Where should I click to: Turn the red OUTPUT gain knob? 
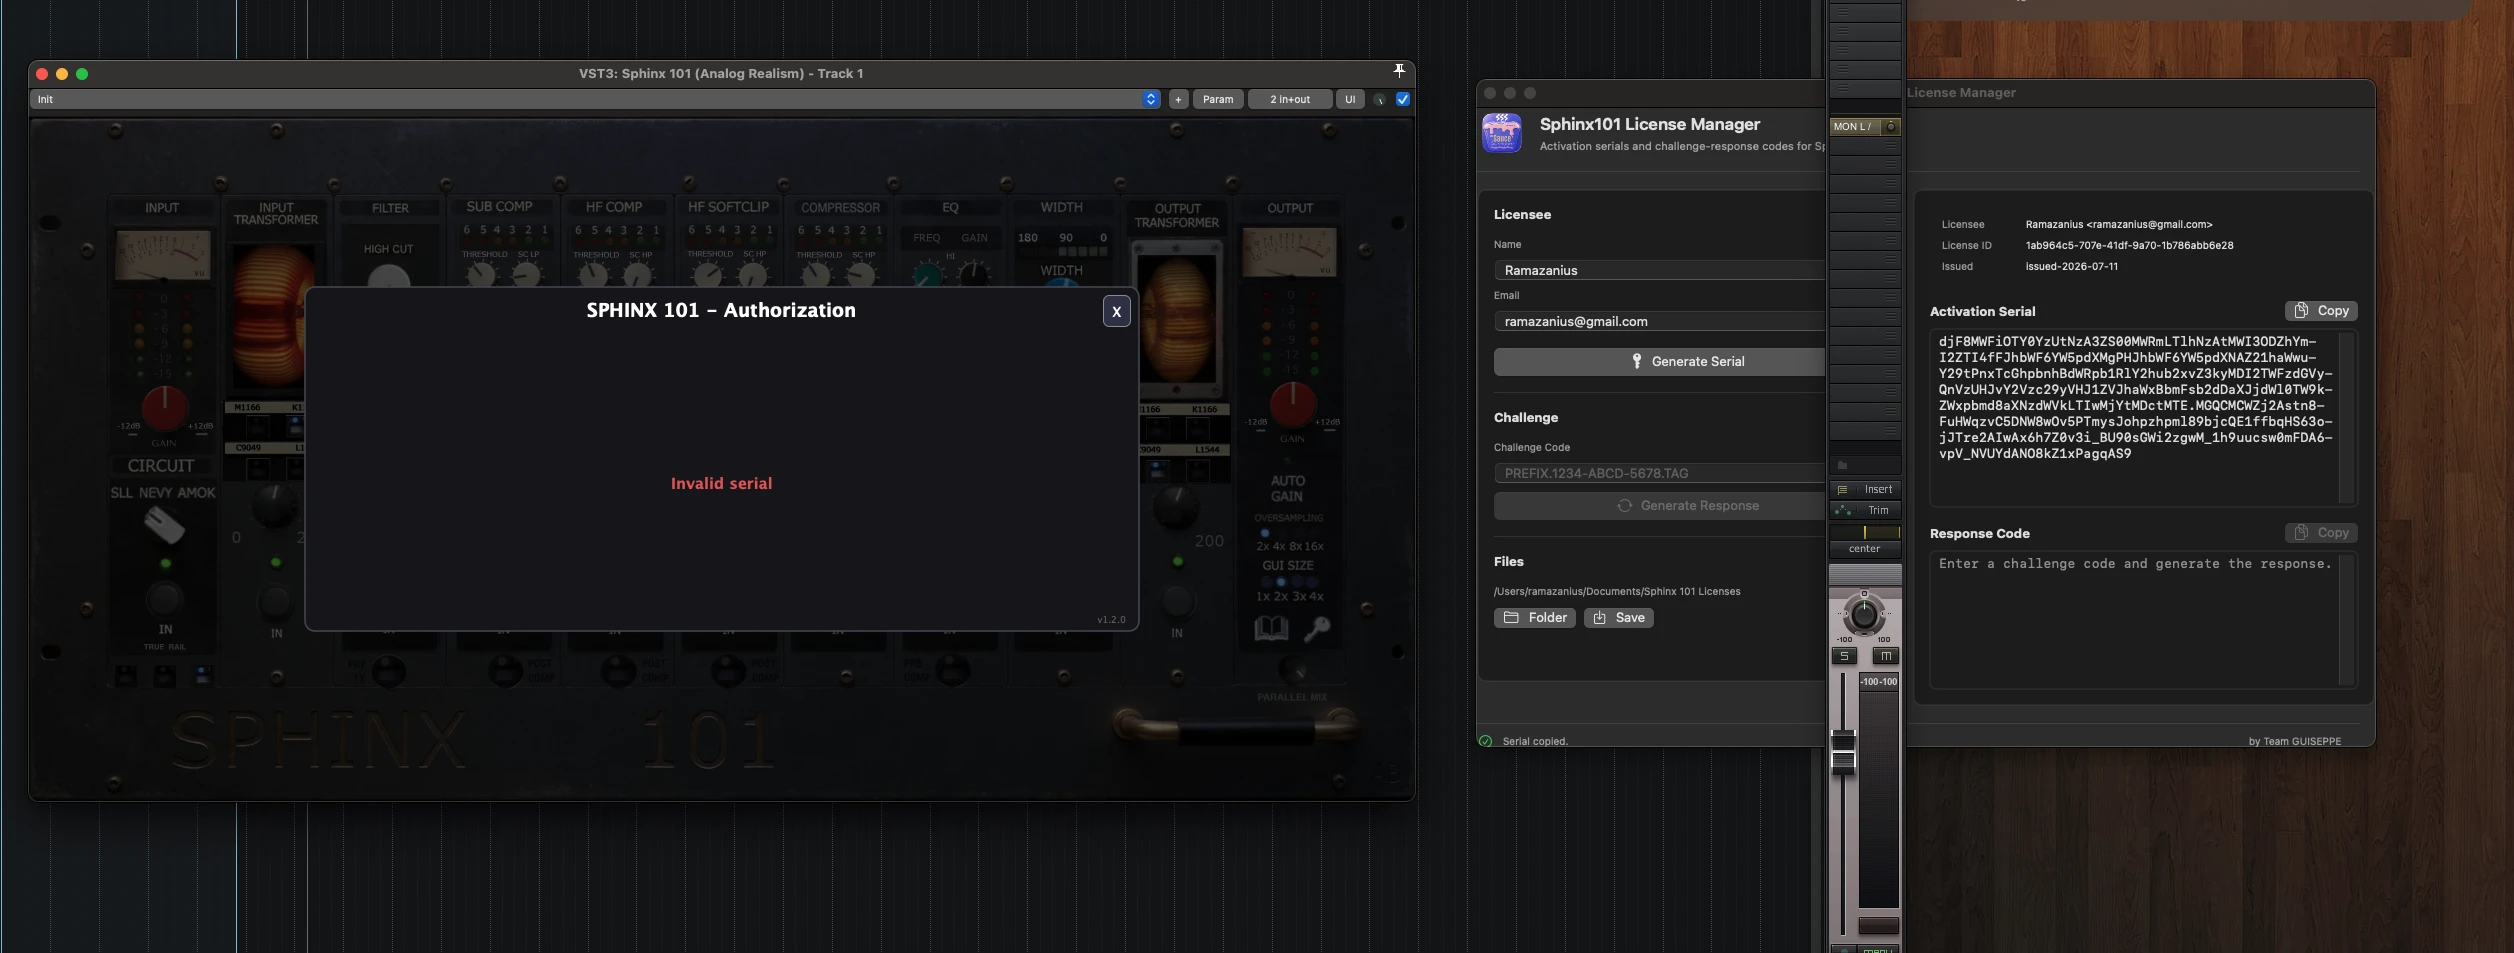pyautogui.click(x=1292, y=403)
